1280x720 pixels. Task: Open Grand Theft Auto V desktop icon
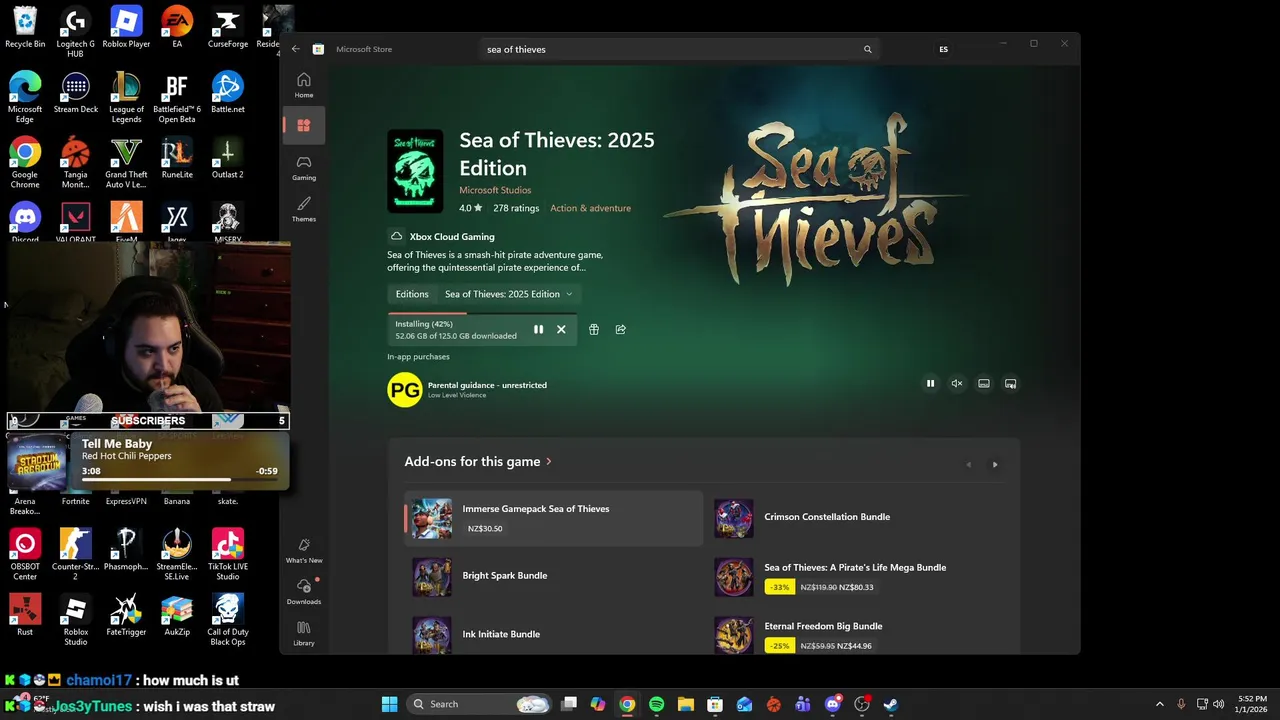(x=126, y=163)
